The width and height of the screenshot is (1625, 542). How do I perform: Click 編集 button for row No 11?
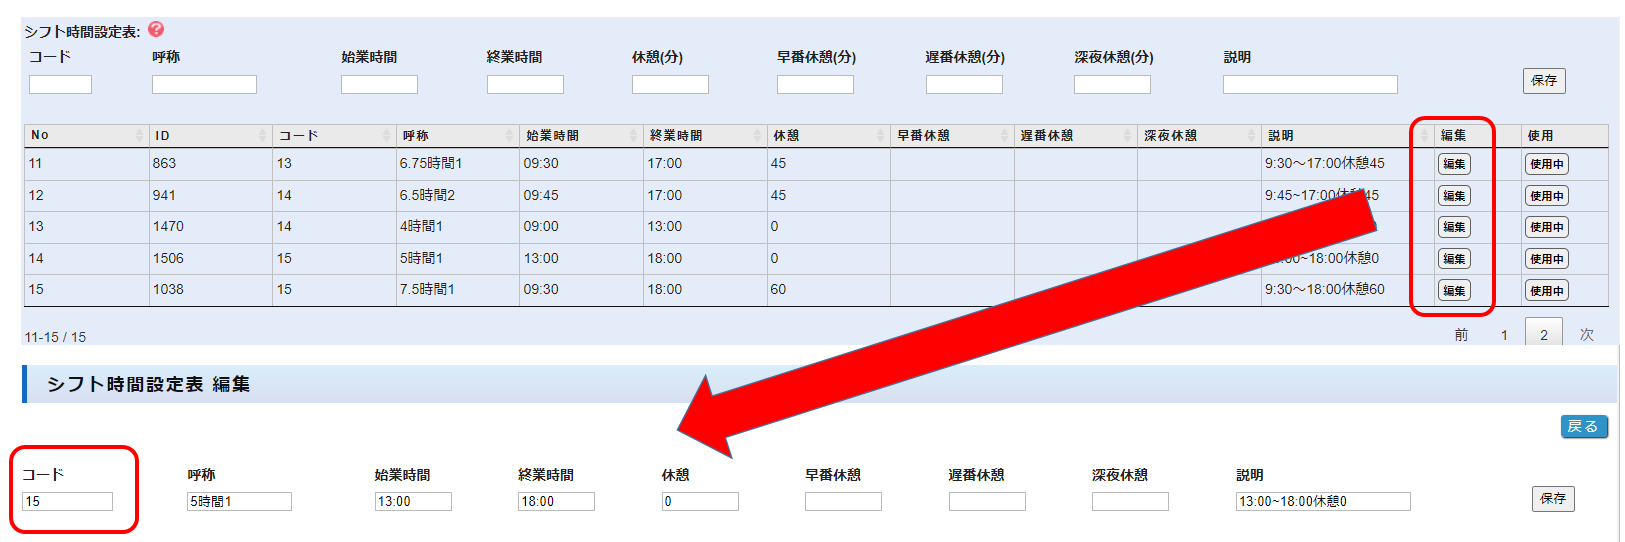coord(1453,164)
